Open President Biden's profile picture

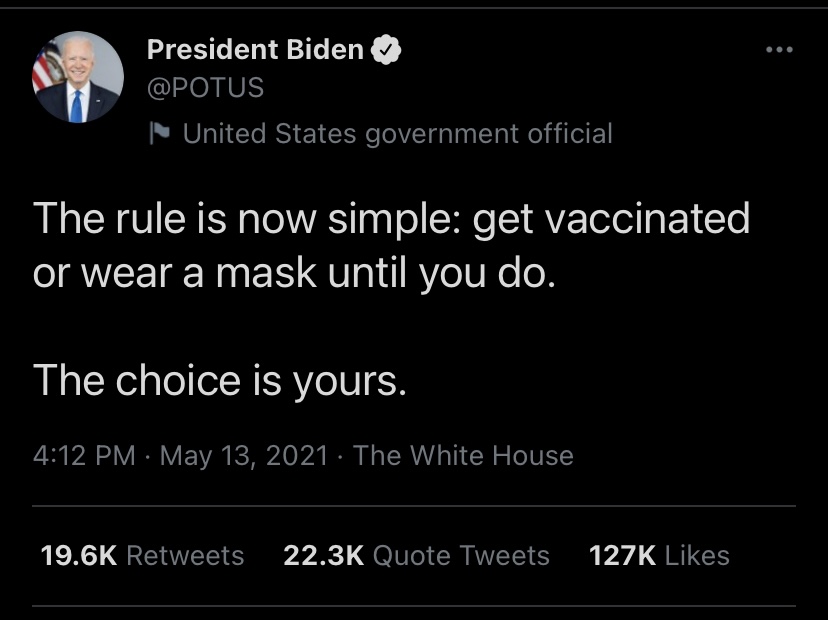click(77, 78)
